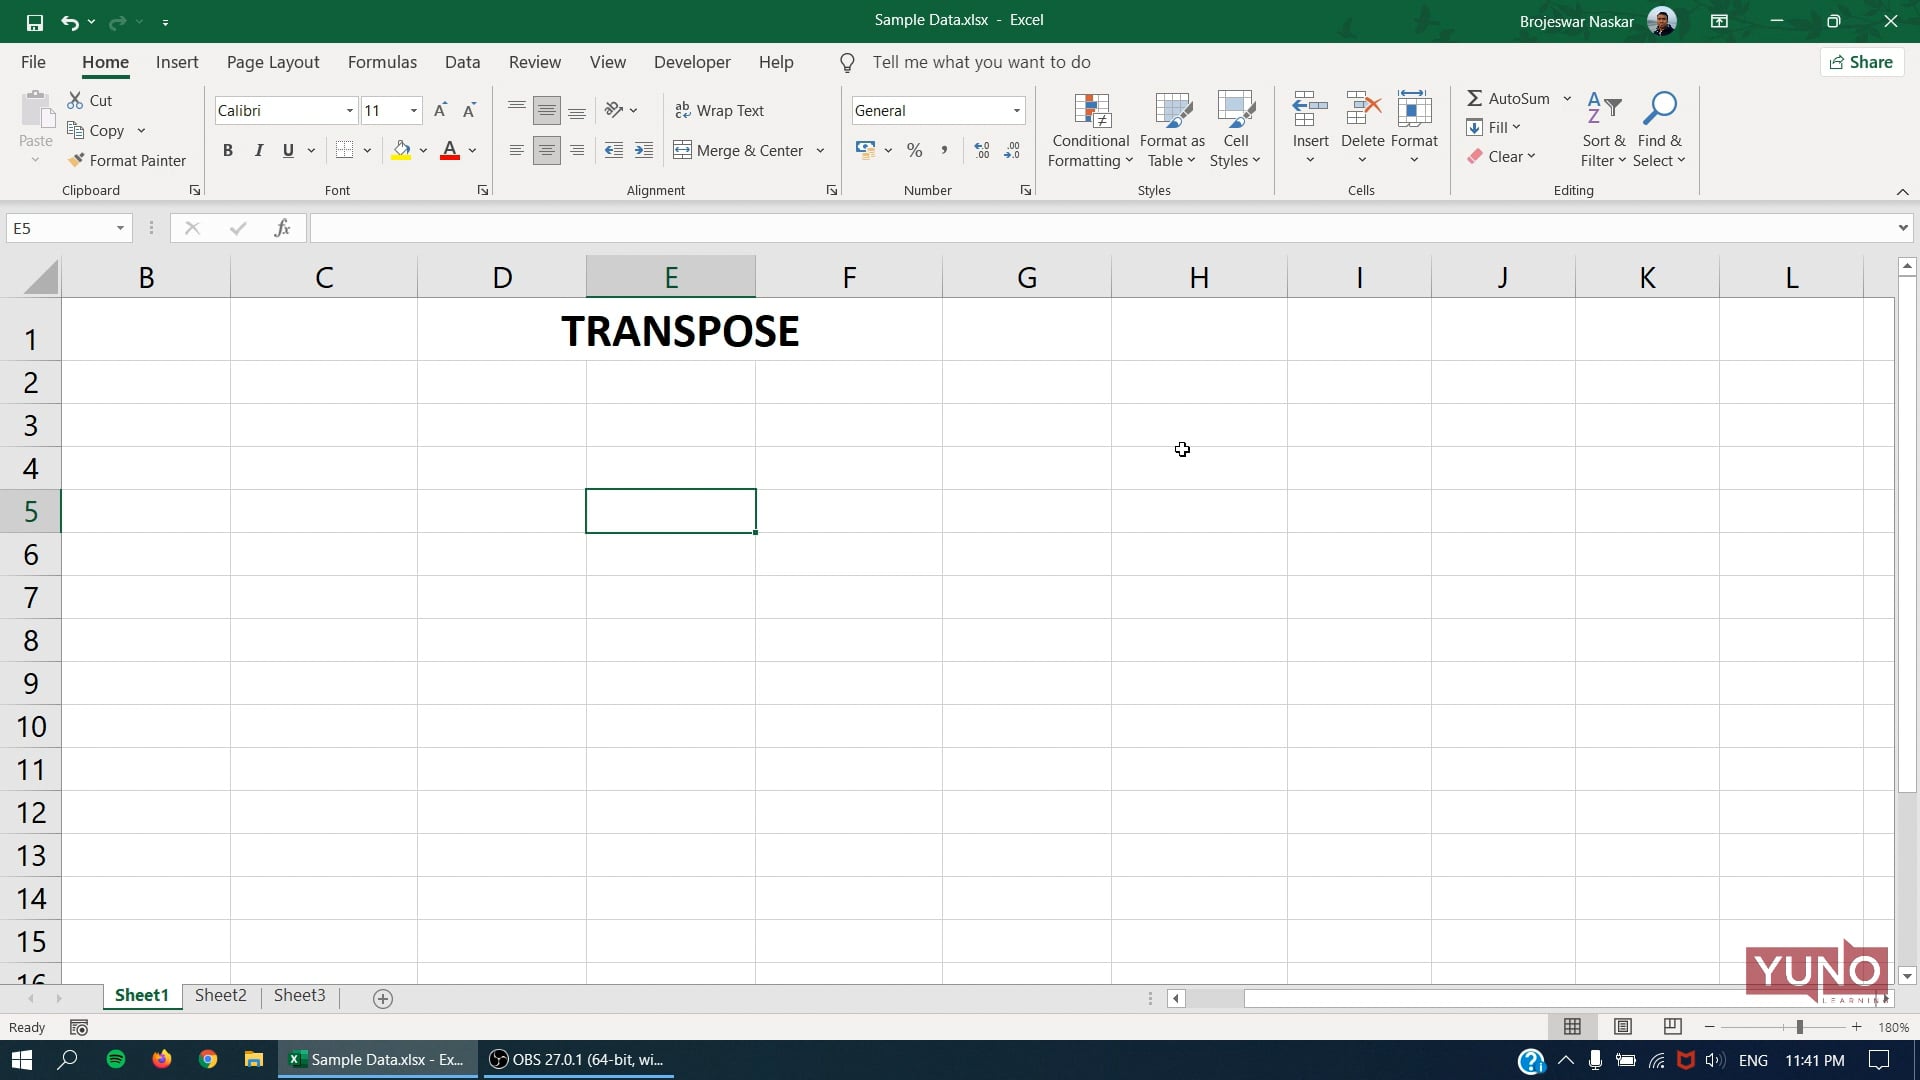Open the Insert Function dialog via fx
The image size is (1920, 1080).
pos(282,228)
